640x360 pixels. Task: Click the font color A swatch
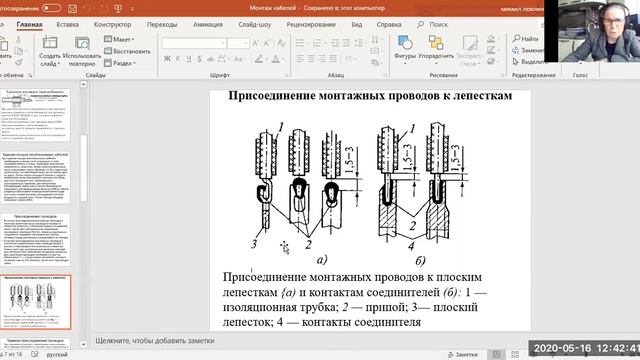pos(276,59)
